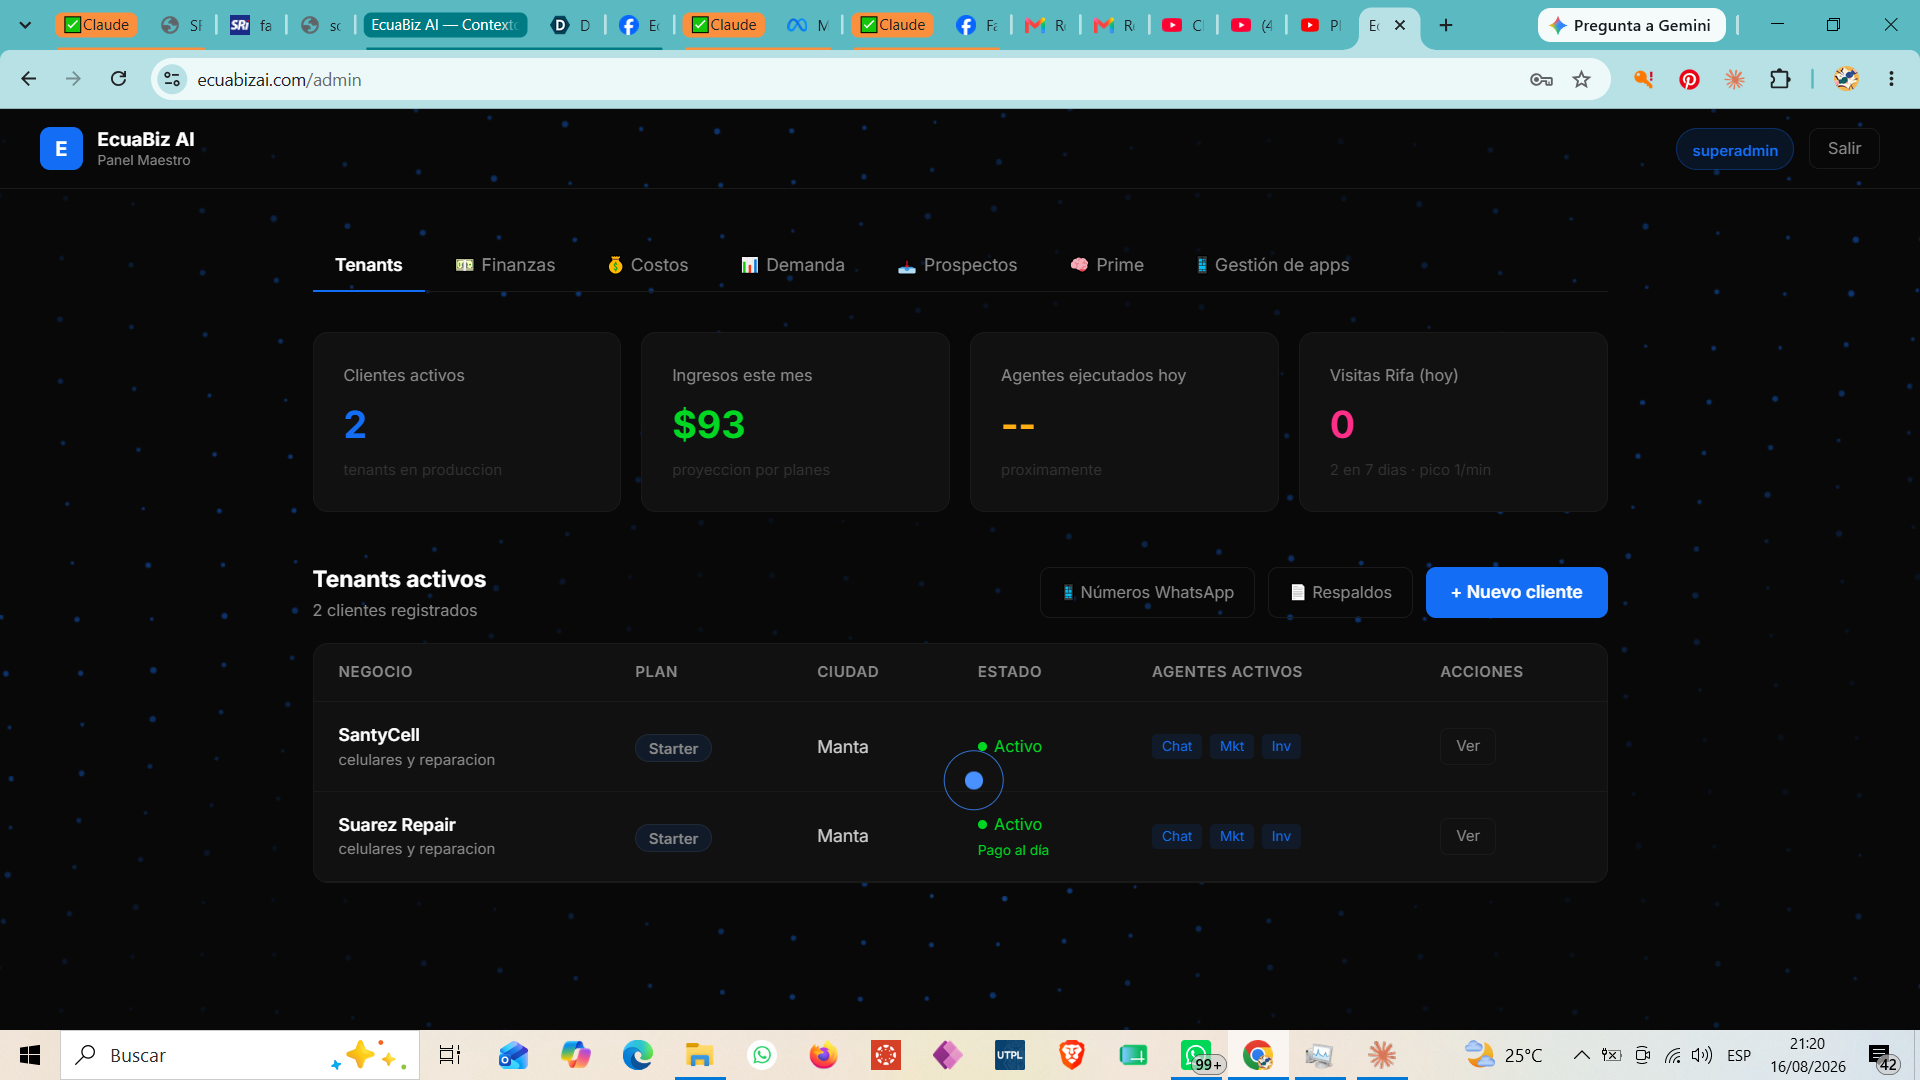Click the EcuaBiz AI logo icon
1920x1080 pixels.
click(61, 149)
